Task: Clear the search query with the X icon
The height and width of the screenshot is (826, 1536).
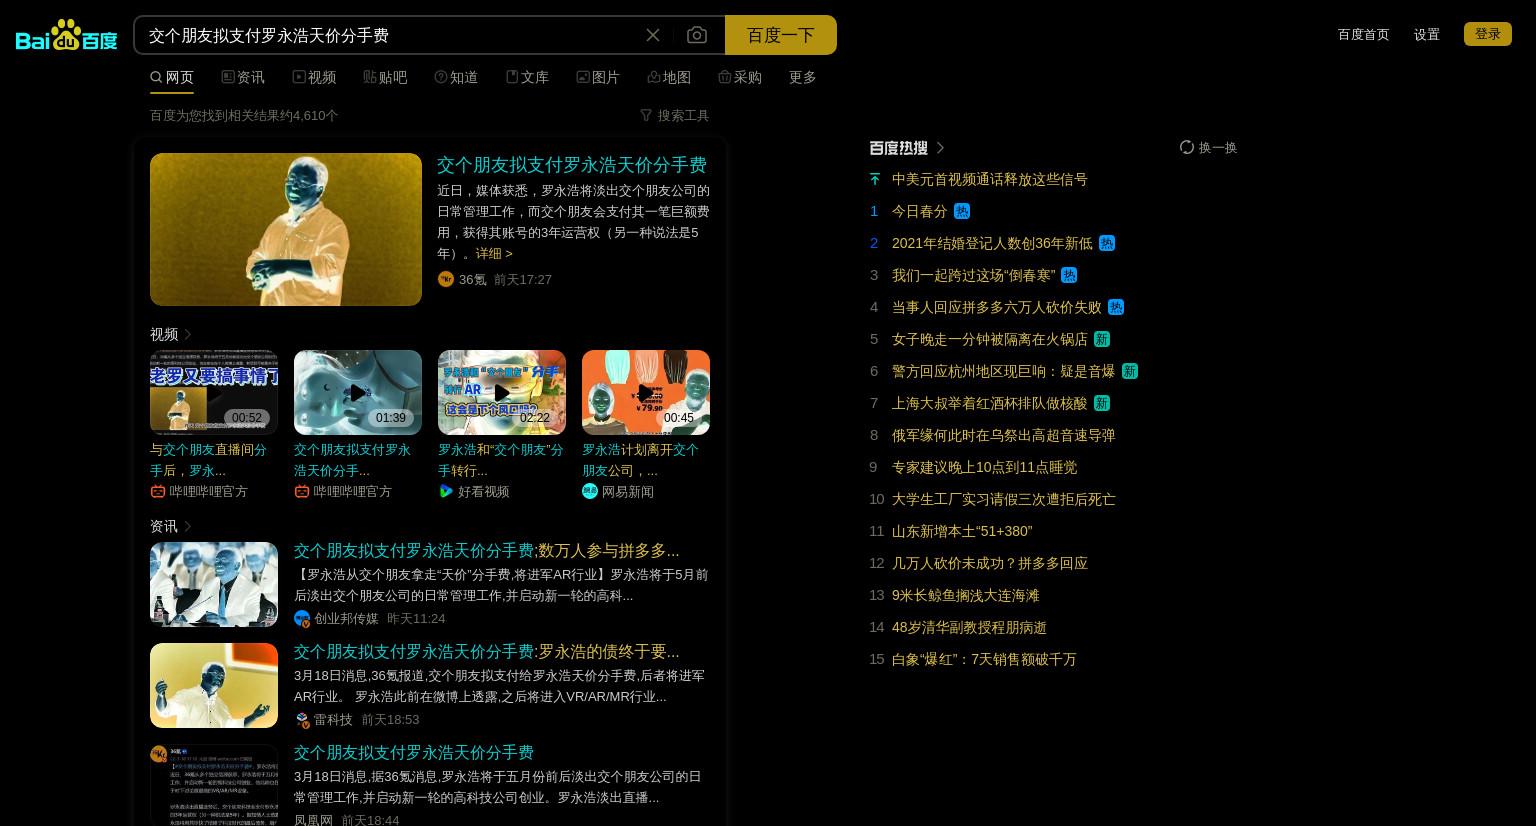Action: [x=653, y=35]
